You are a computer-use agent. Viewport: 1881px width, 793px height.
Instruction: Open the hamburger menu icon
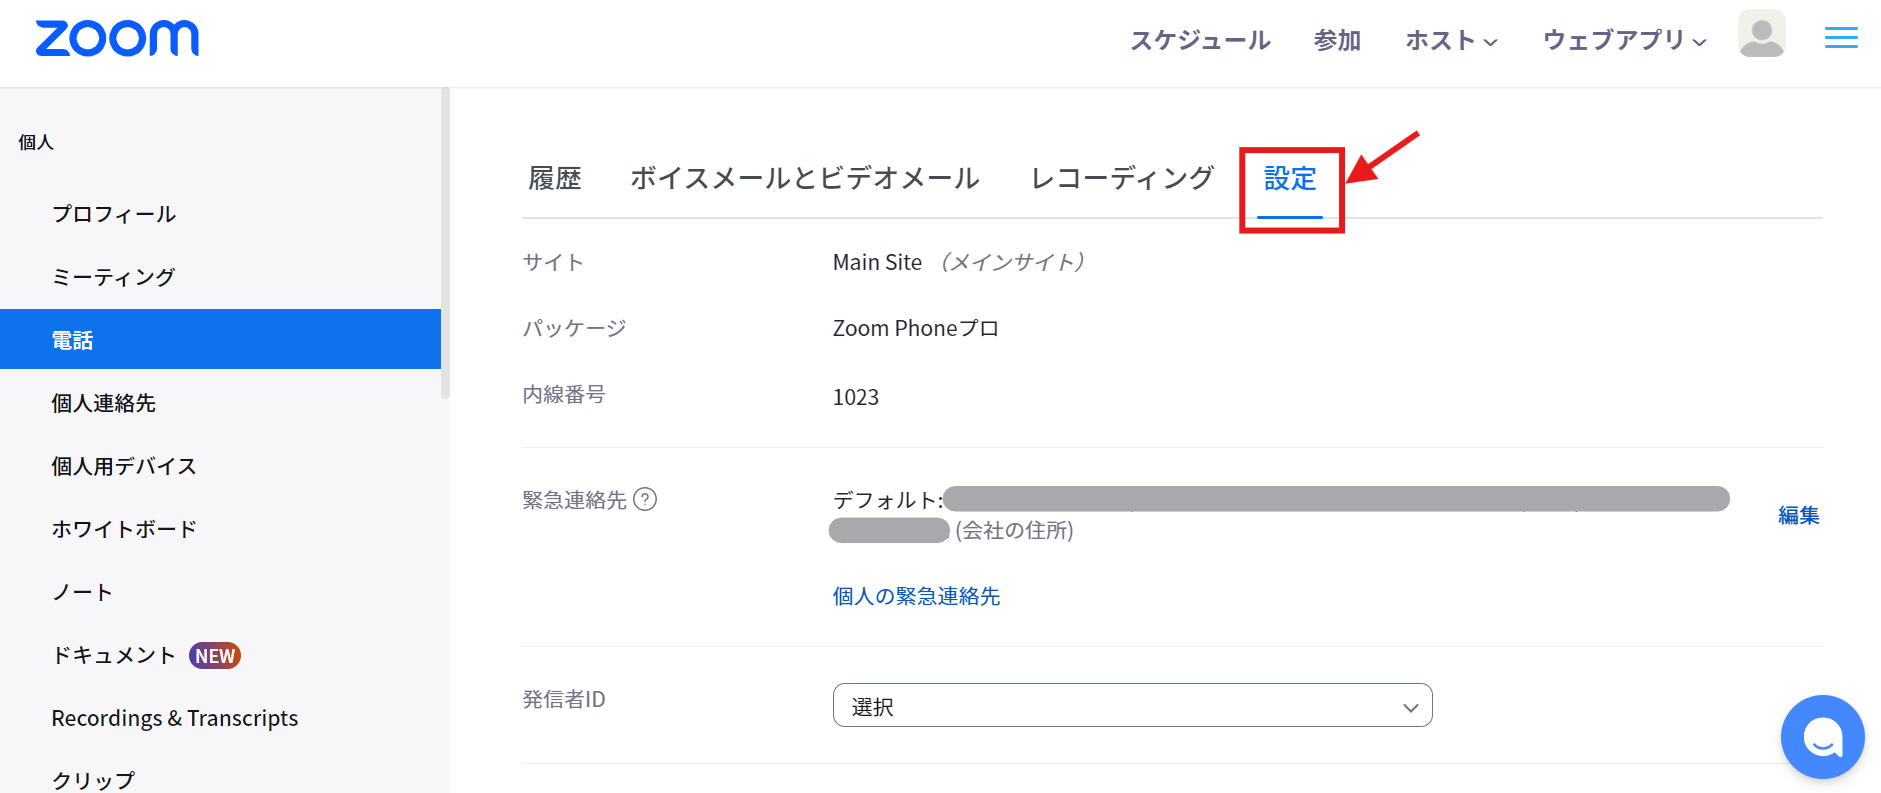coord(1841,38)
